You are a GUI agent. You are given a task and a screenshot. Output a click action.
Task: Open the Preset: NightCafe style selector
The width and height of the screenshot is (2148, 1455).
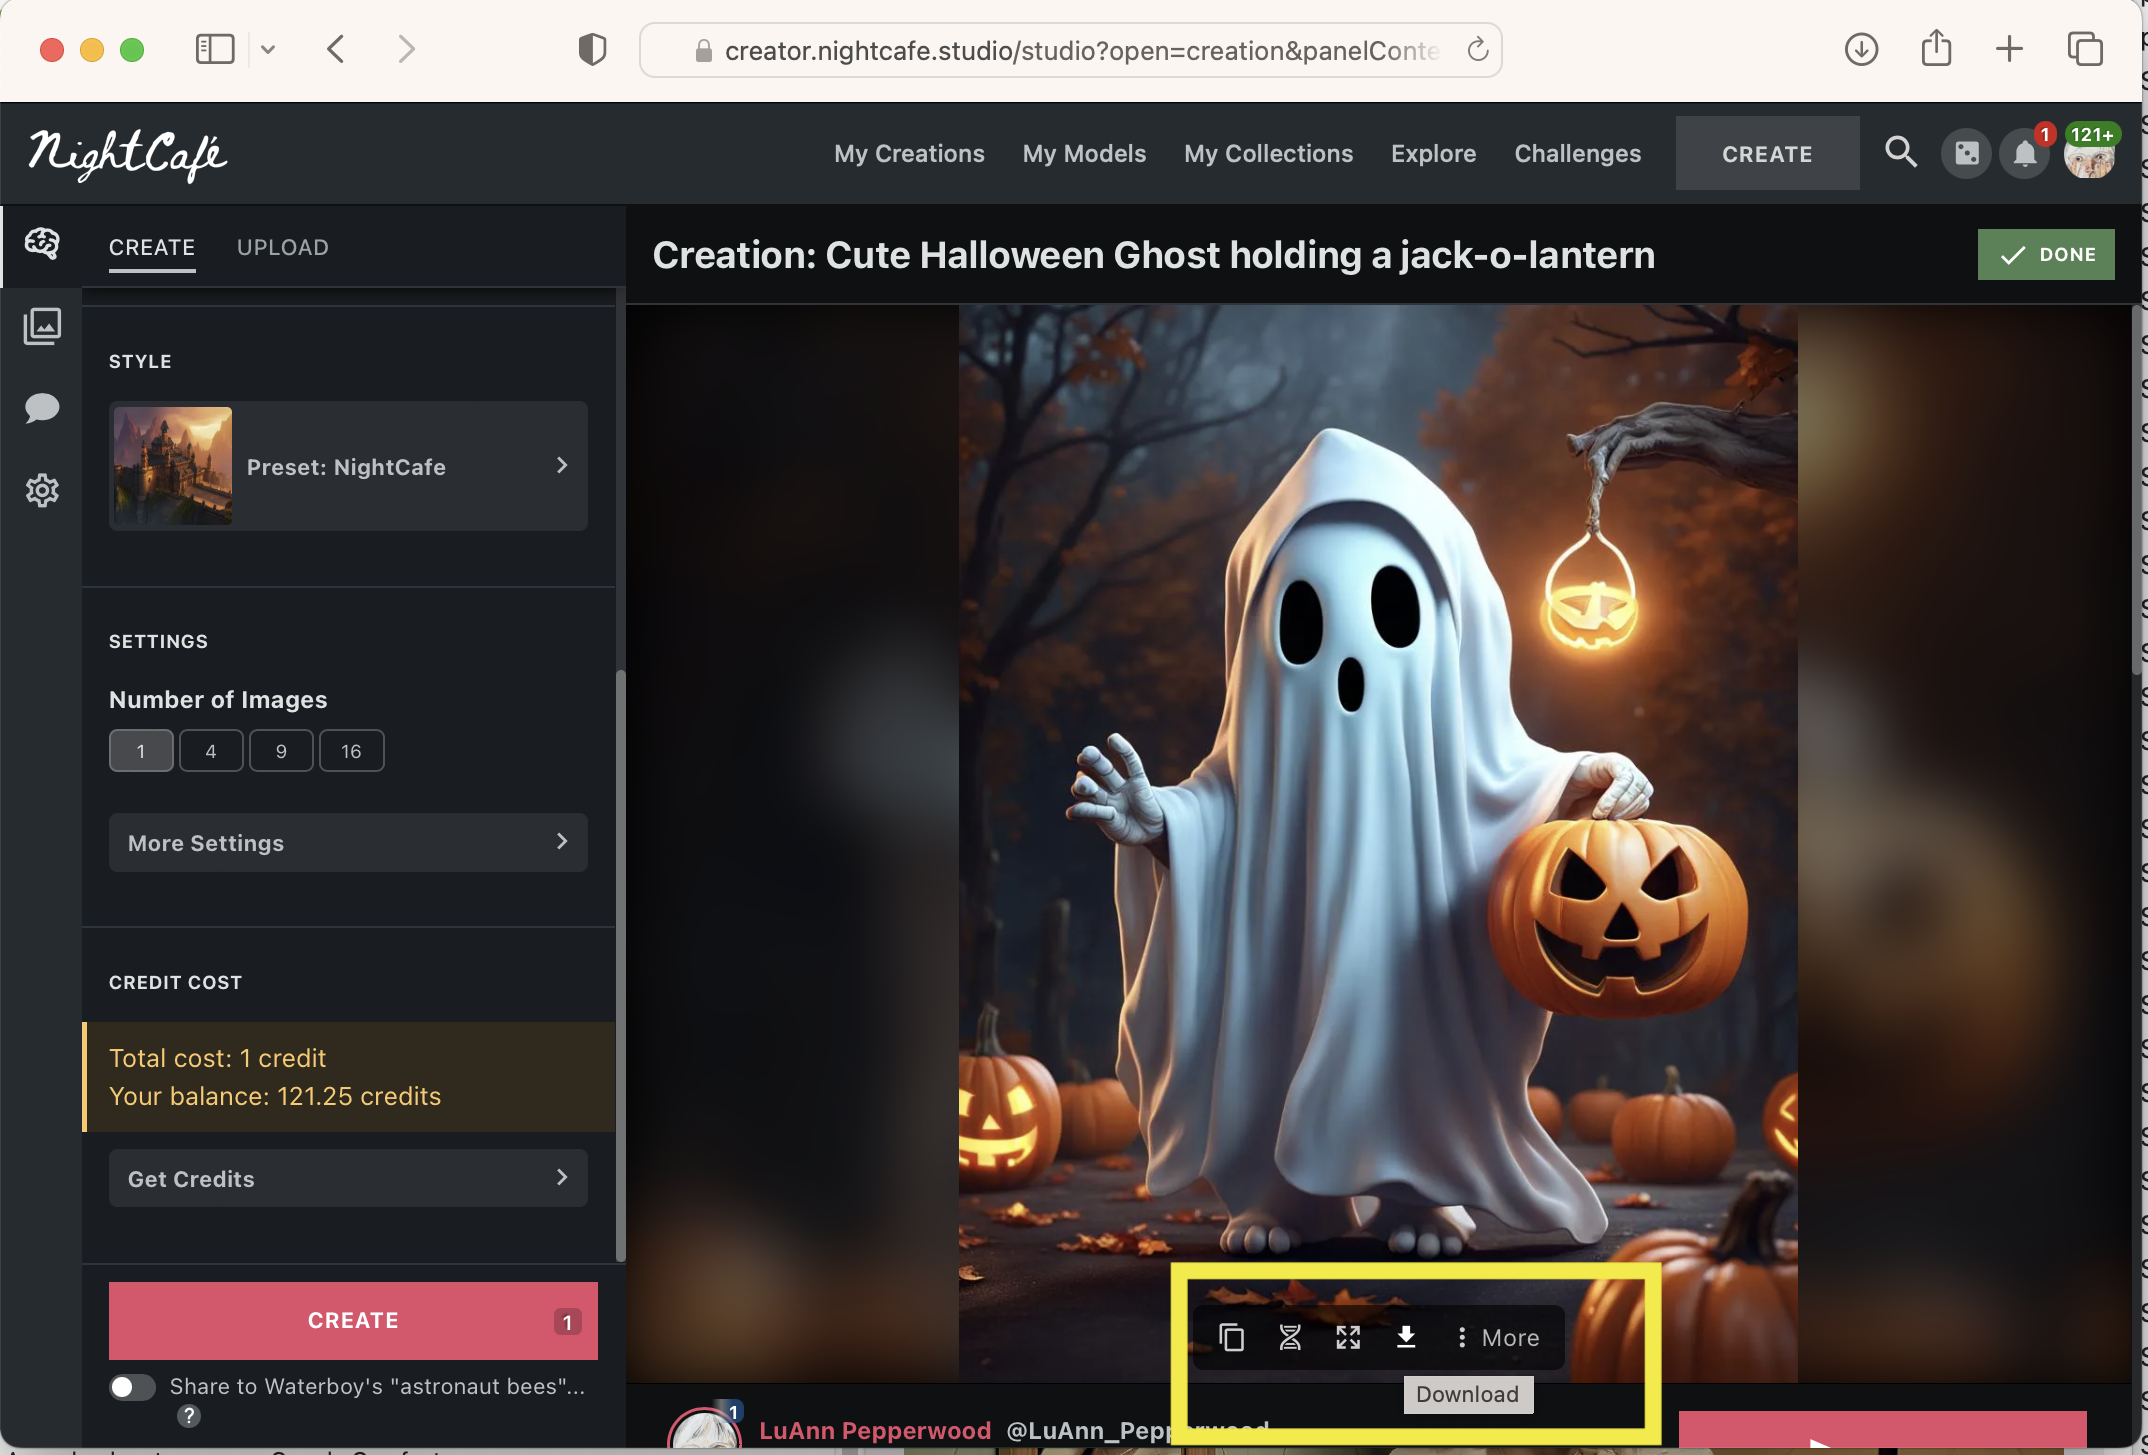click(347, 466)
